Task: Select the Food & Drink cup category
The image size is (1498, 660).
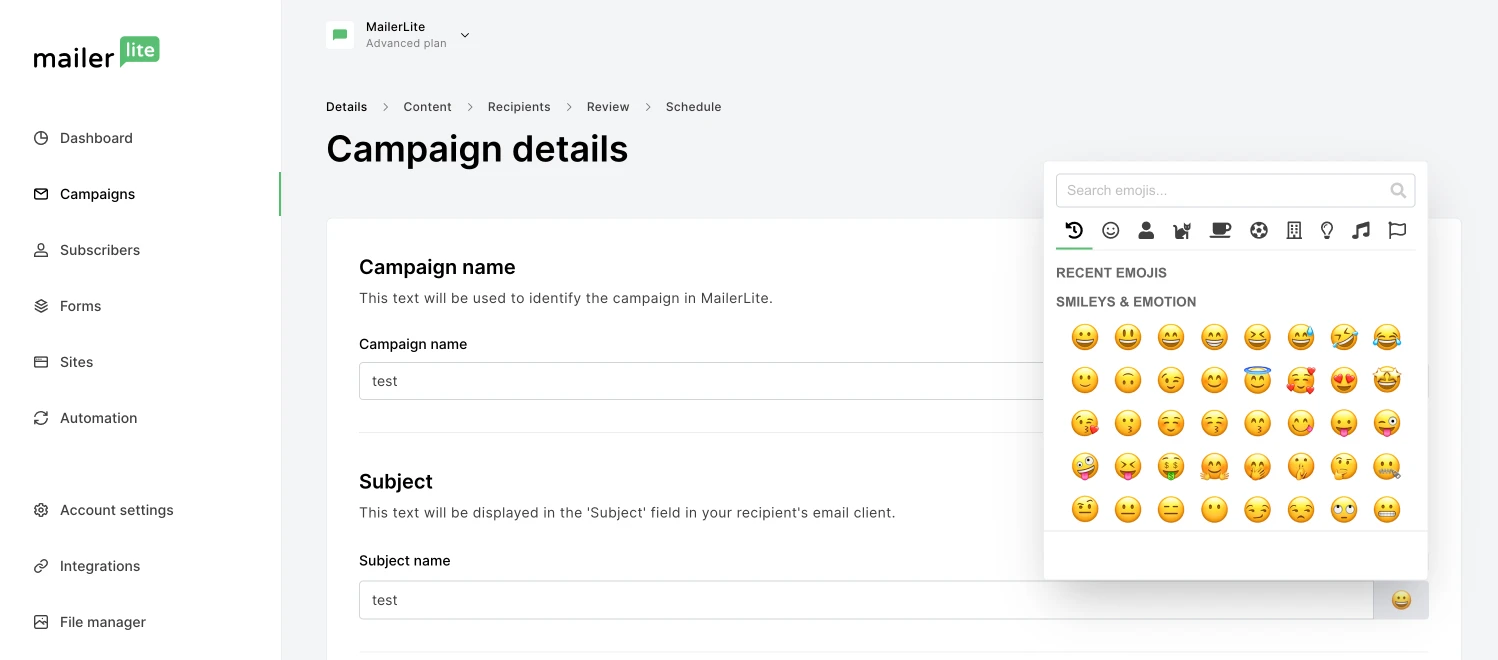Action: click(x=1220, y=231)
